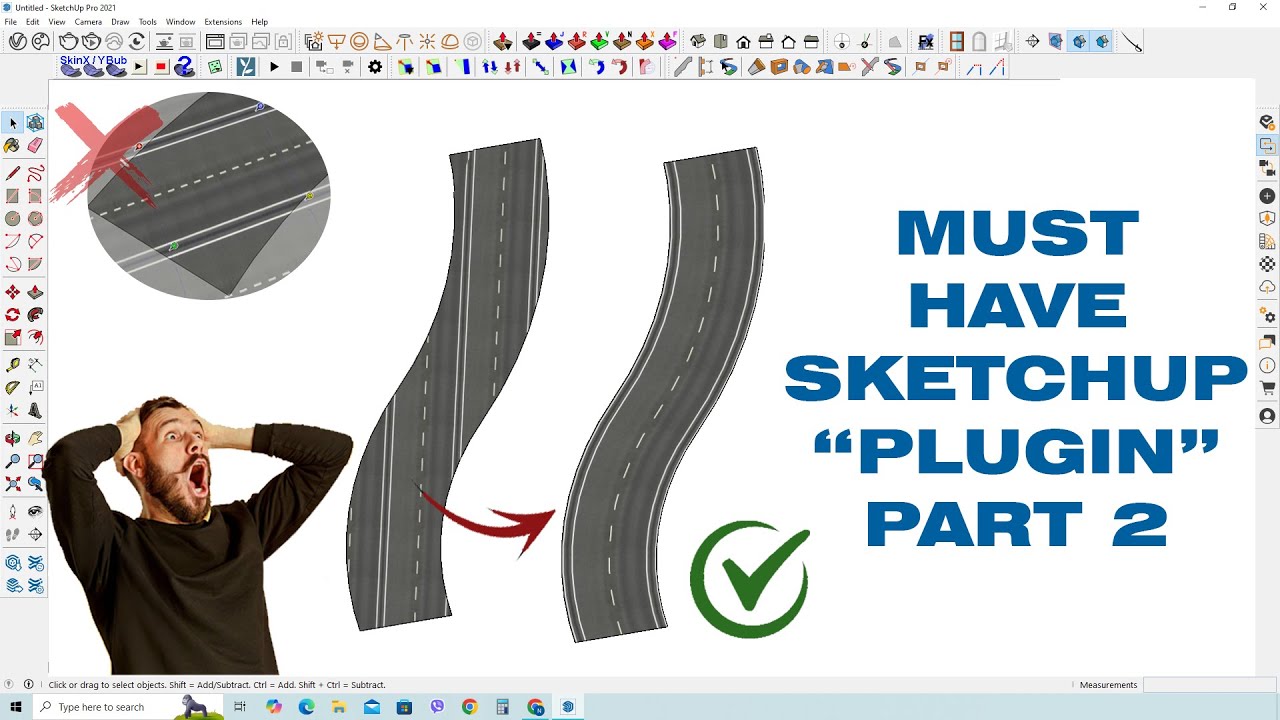1280x720 pixels.
Task: Click the black play triangle button
Action: [x=274, y=67]
